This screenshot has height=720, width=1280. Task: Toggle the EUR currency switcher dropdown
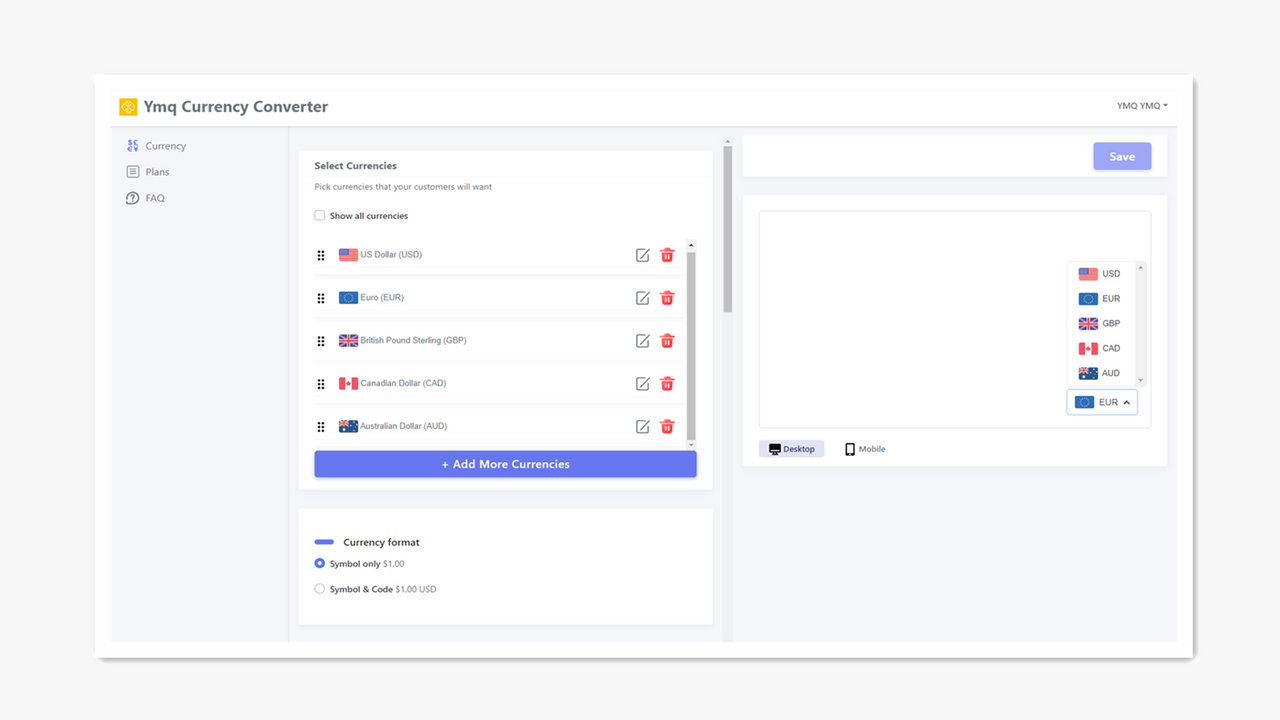pos(1102,402)
